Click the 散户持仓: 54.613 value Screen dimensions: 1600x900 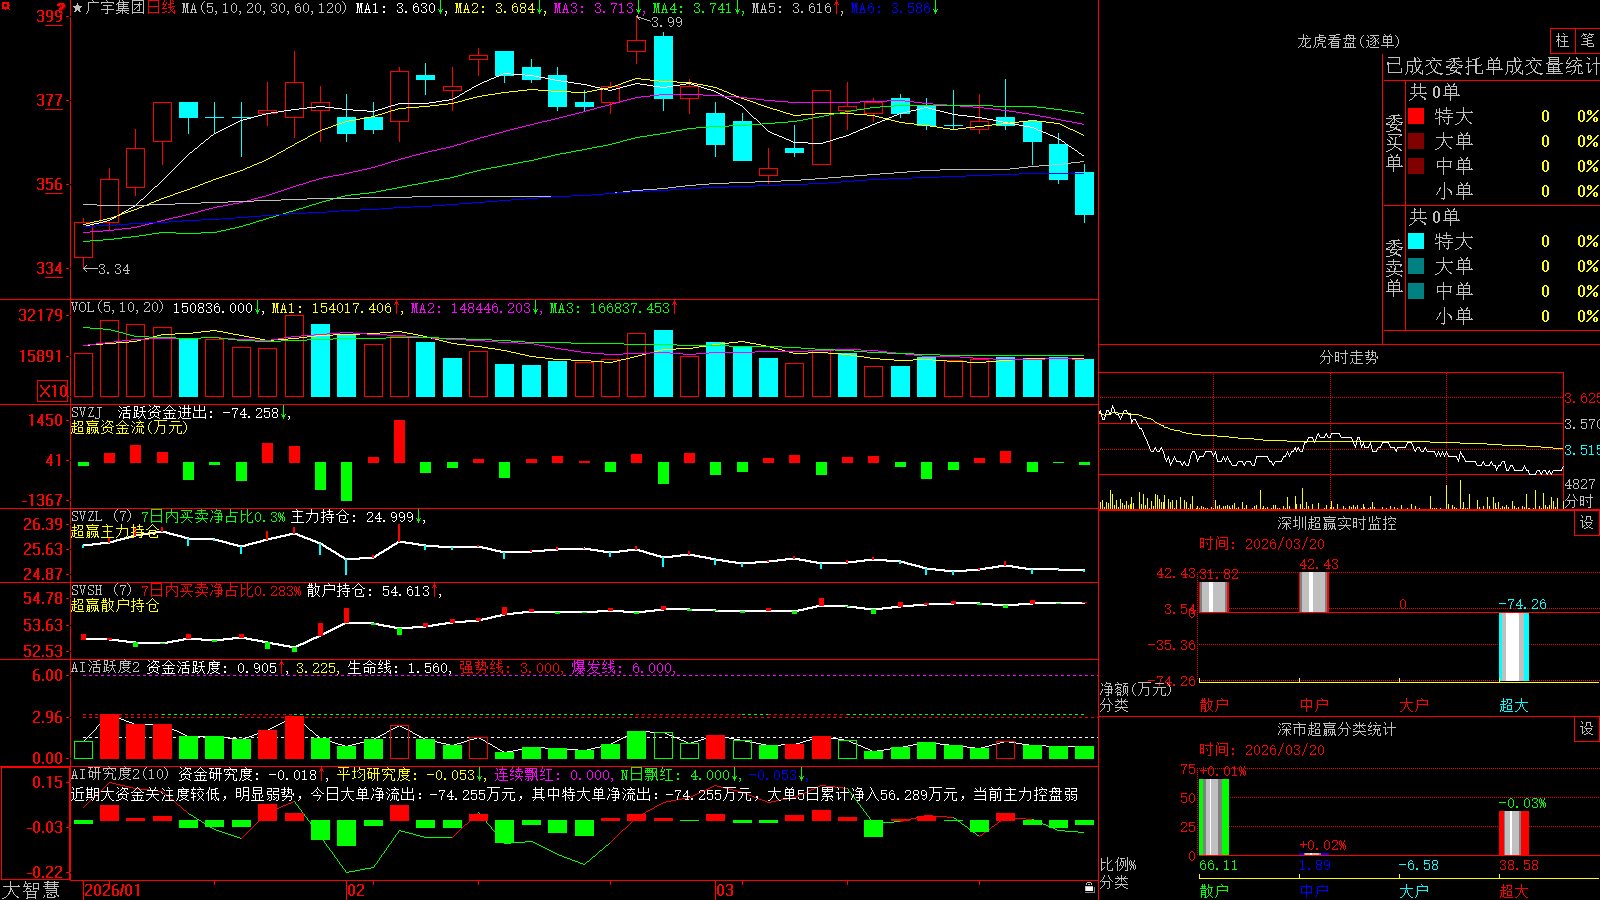pos(369,591)
